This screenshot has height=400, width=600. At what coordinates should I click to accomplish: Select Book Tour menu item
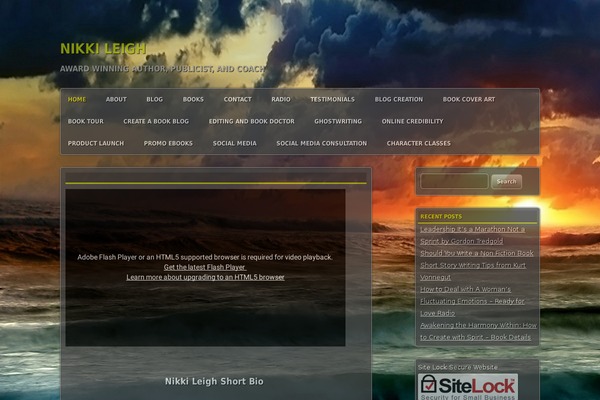86,121
